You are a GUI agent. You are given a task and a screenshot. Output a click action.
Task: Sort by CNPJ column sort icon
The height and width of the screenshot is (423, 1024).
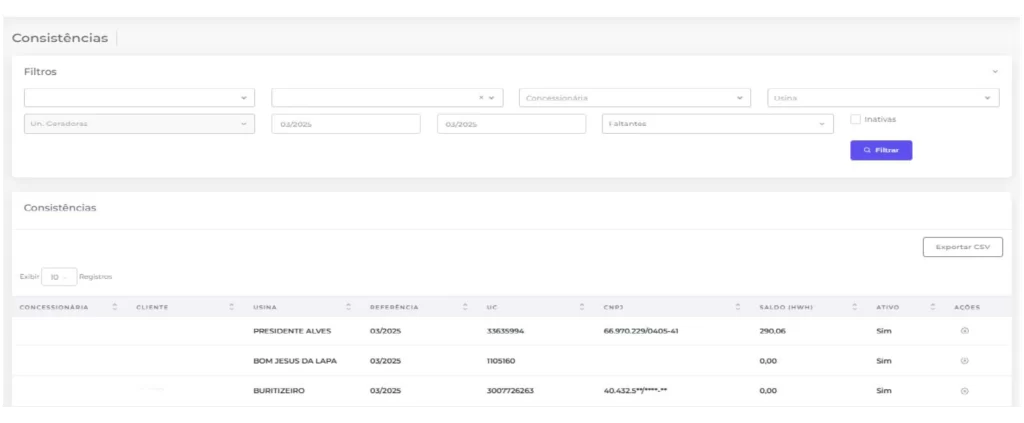click(737, 307)
